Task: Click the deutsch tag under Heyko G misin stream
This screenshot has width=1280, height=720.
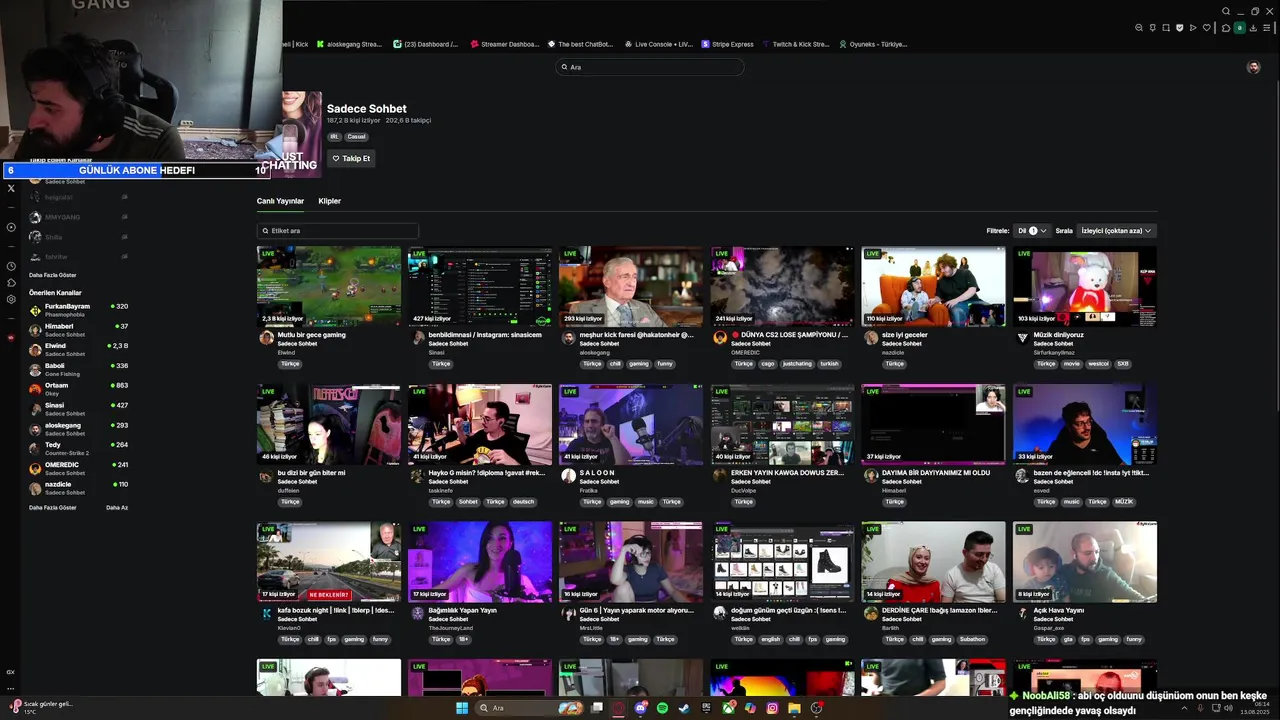Action: [x=523, y=502]
